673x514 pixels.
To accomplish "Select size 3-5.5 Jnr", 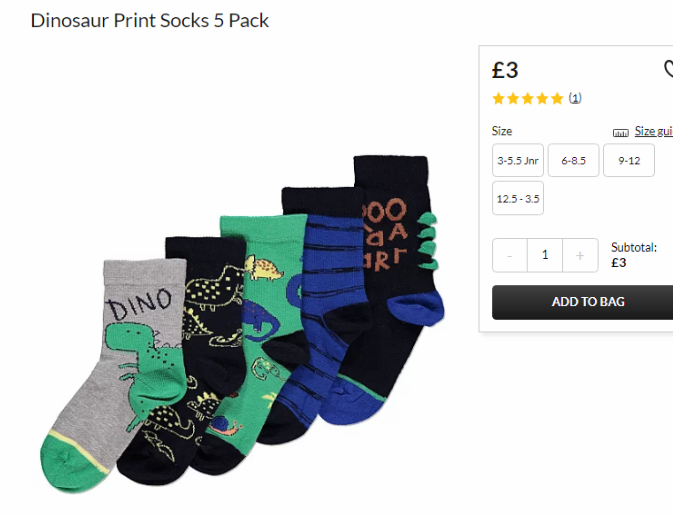I will (x=518, y=160).
